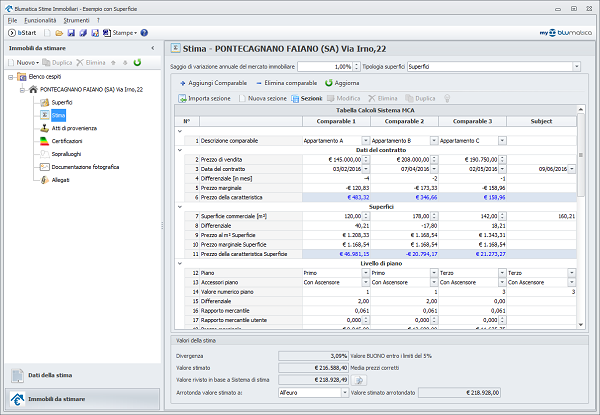The image size is (600, 415).
Task: Collapse the Dati del contratto group
Action: (x=178, y=149)
